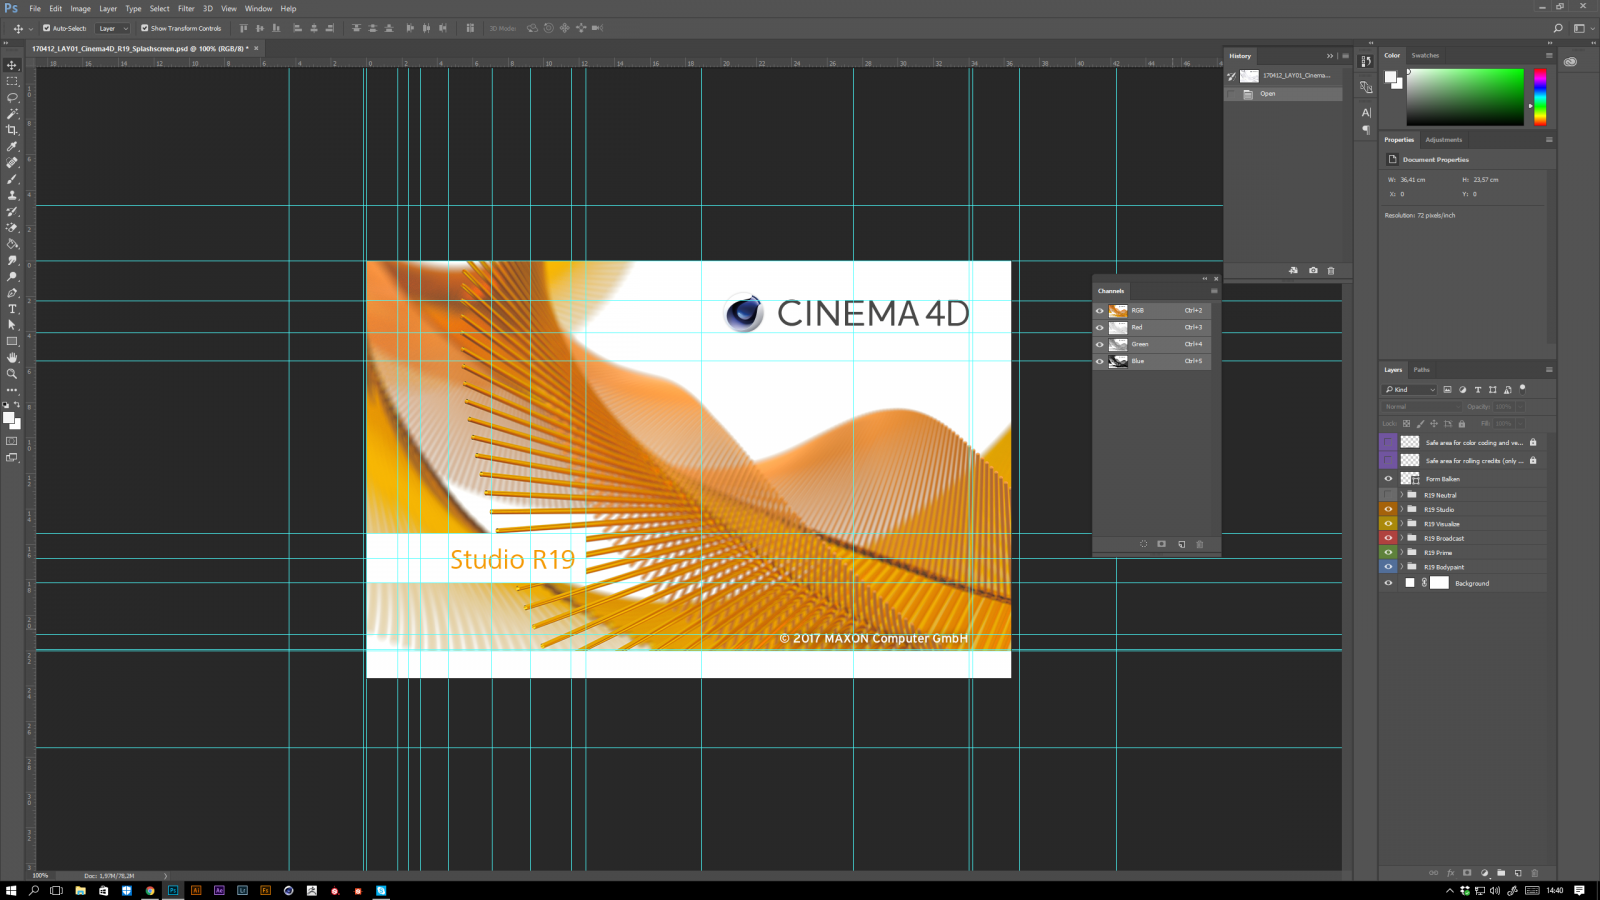The height and width of the screenshot is (900, 1600).
Task: Delete current state via History trash icon
Action: coord(1331,270)
